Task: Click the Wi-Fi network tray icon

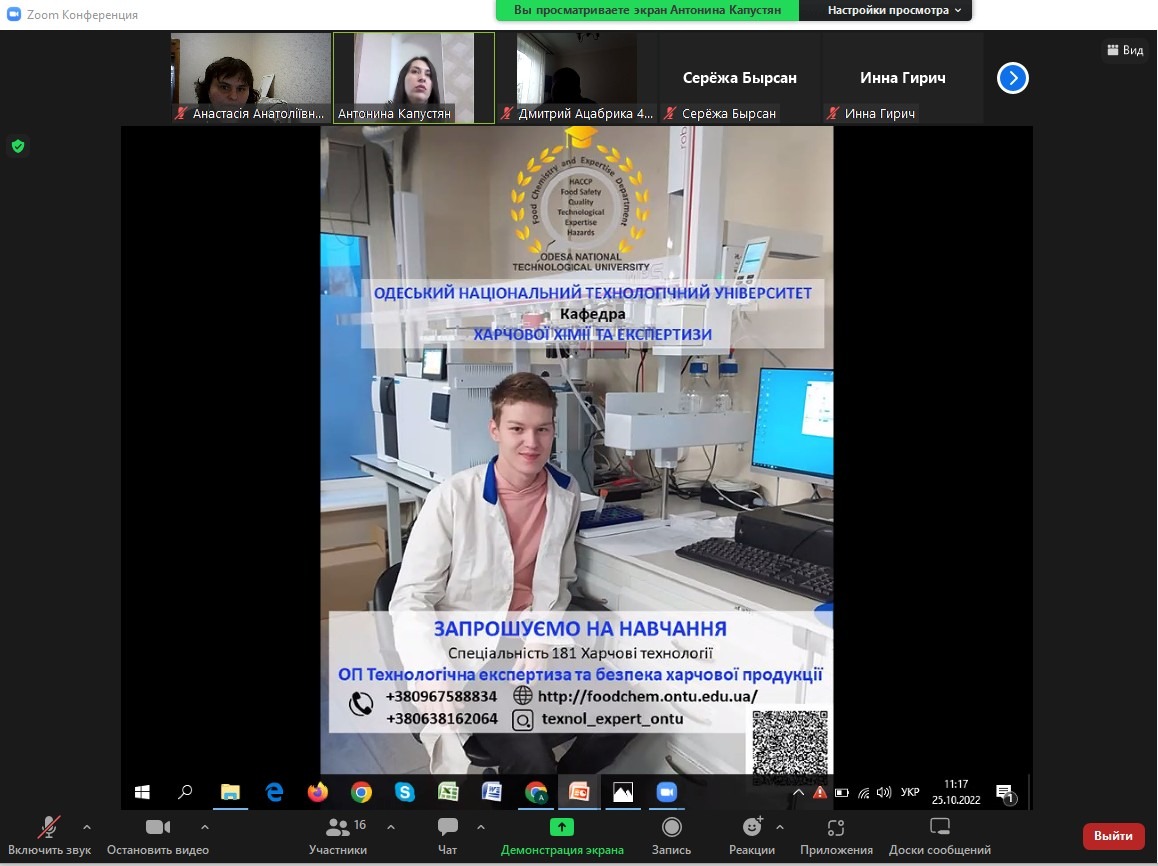Action: pos(863,792)
